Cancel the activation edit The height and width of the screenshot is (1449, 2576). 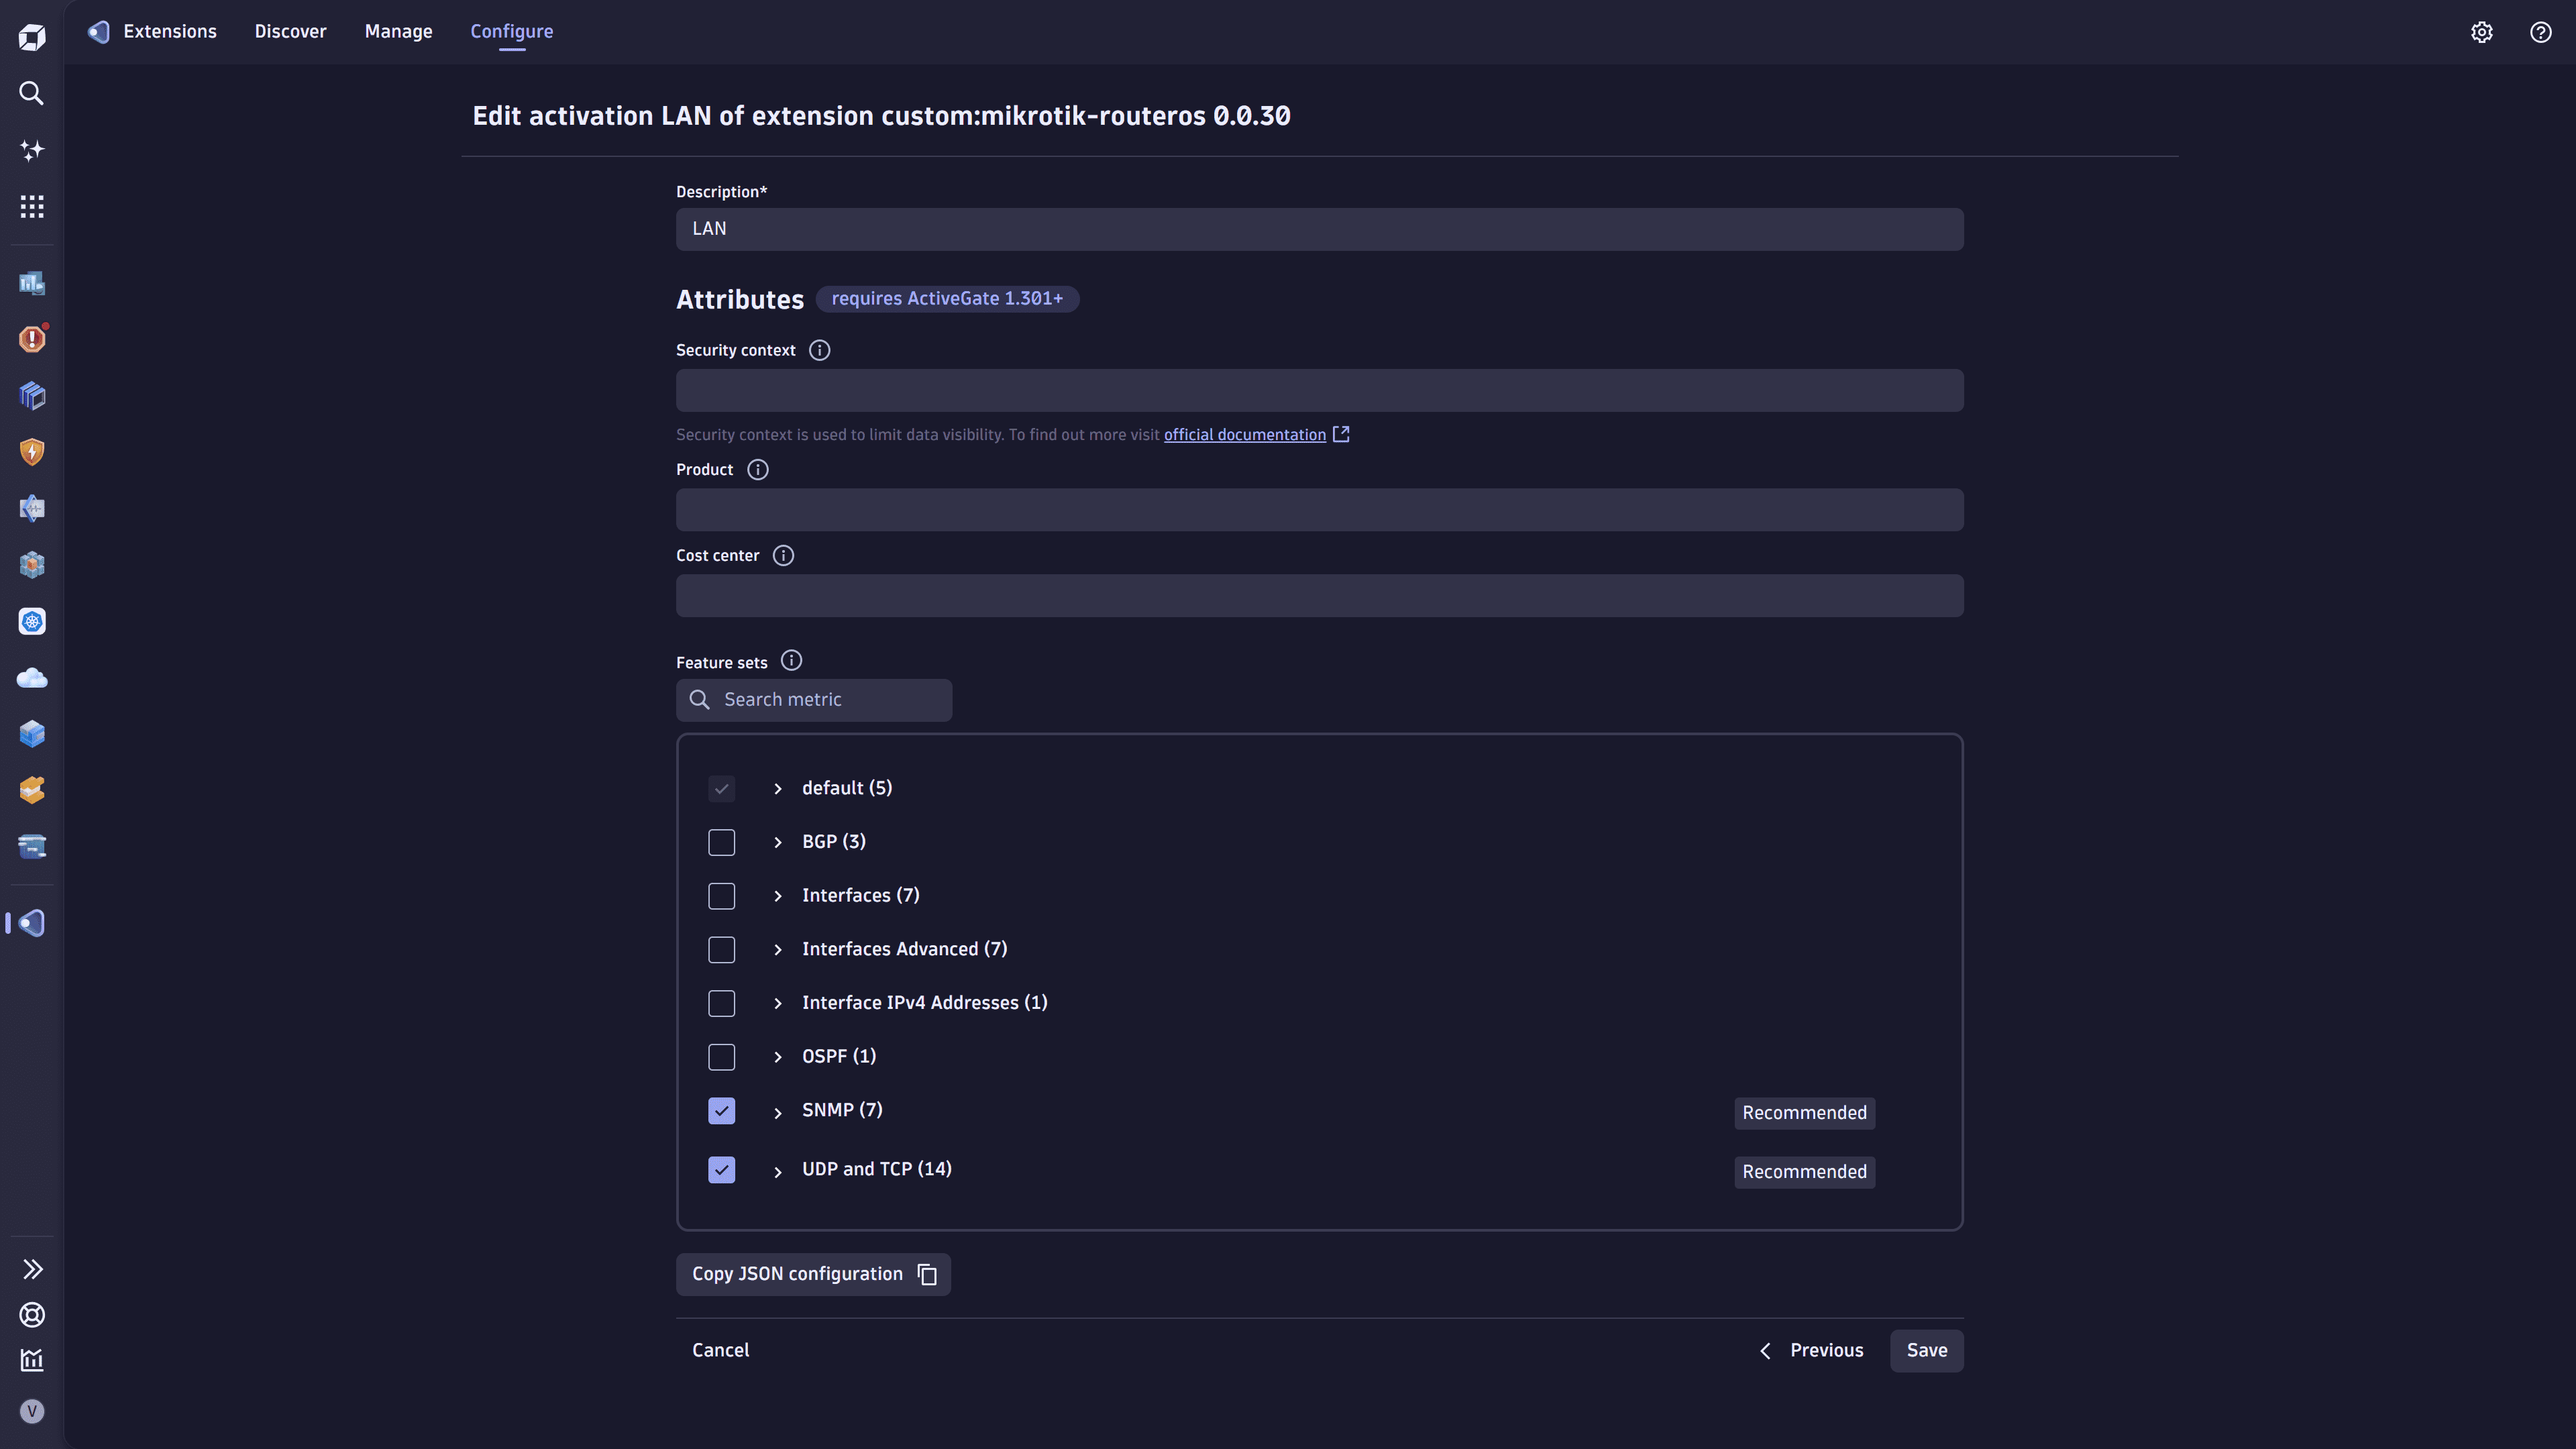click(720, 1350)
